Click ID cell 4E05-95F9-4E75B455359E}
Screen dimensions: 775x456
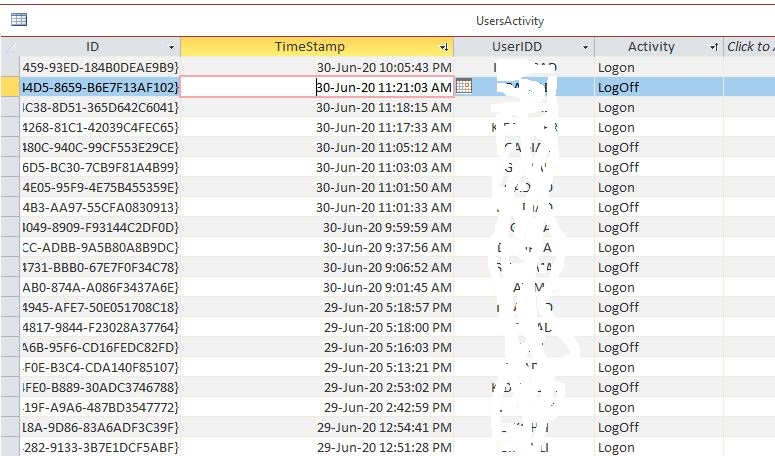(x=100, y=187)
